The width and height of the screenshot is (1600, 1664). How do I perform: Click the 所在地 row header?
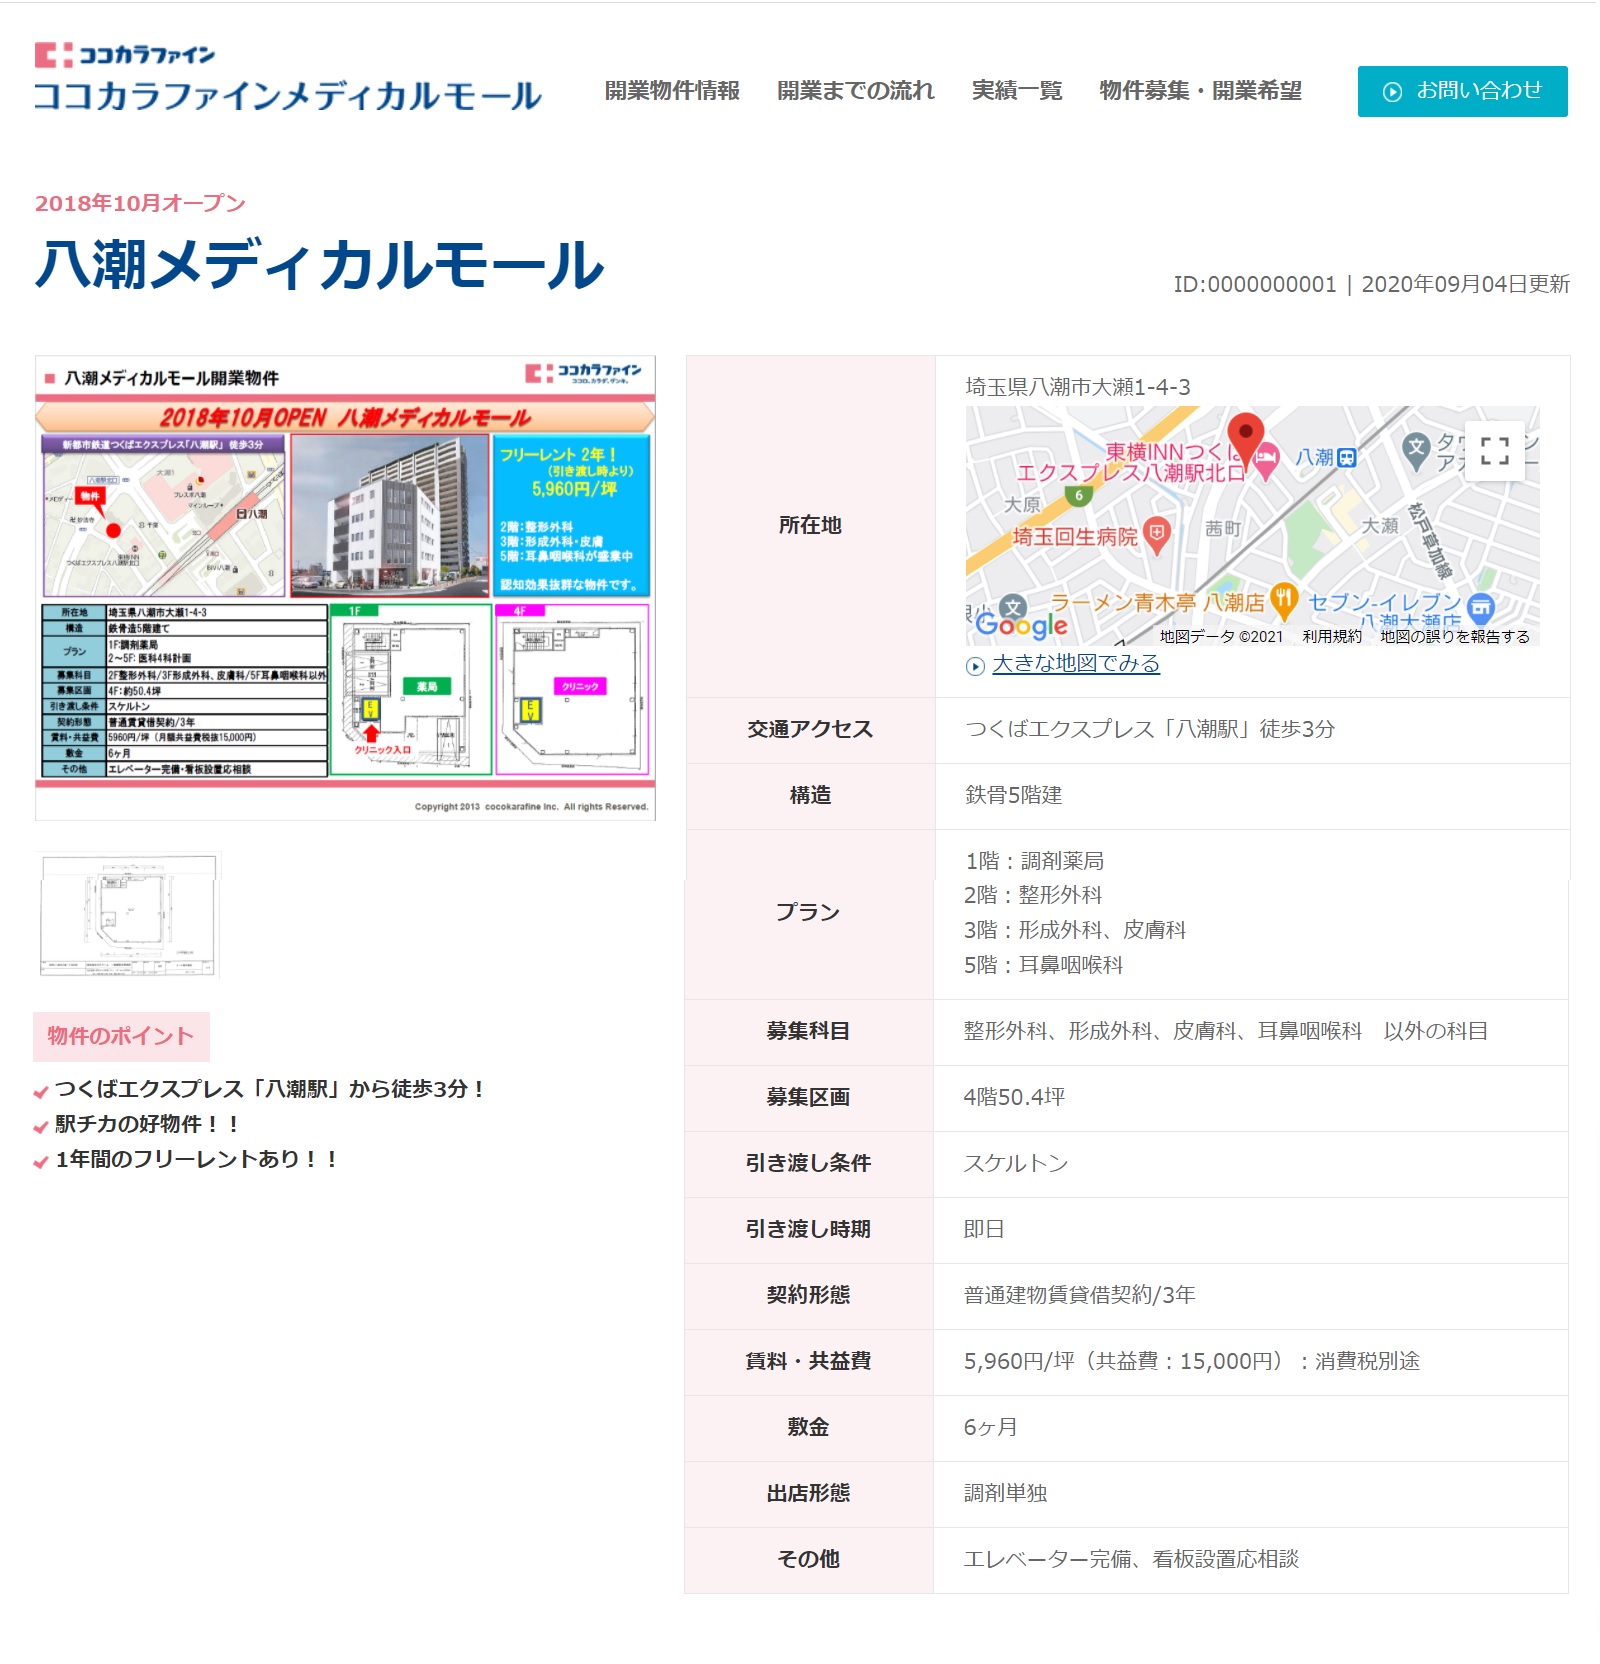click(x=810, y=525)
